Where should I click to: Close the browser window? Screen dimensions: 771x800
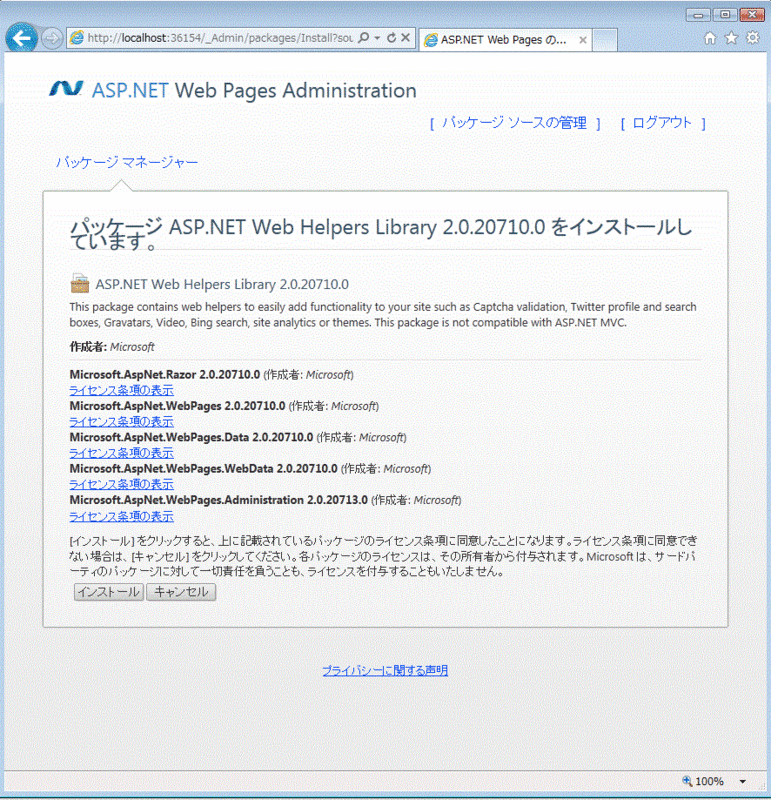pyautogui.click(x=752, y=15)
